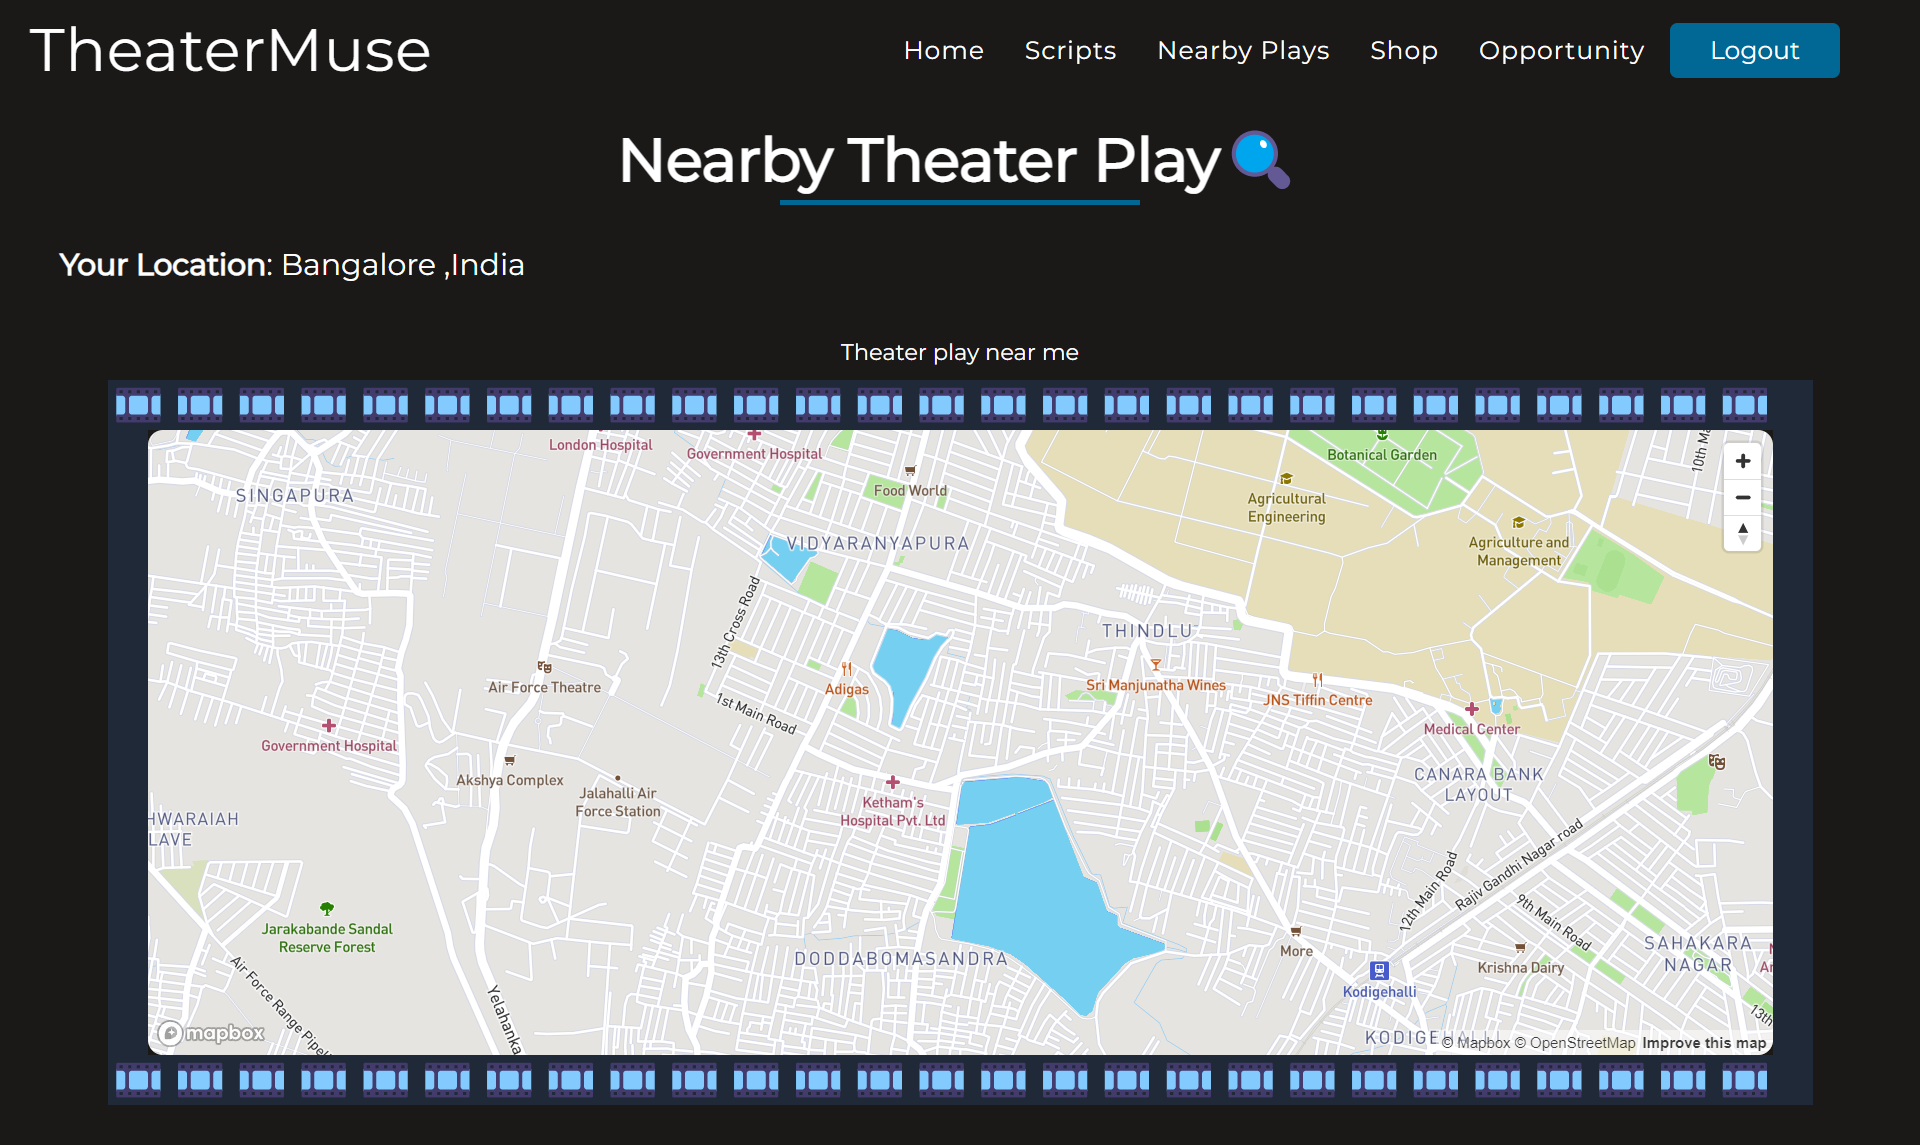Screen dimensions: 1920x1145
Task: Click the TheaterMuse site logo
Action: pos(230,50)
